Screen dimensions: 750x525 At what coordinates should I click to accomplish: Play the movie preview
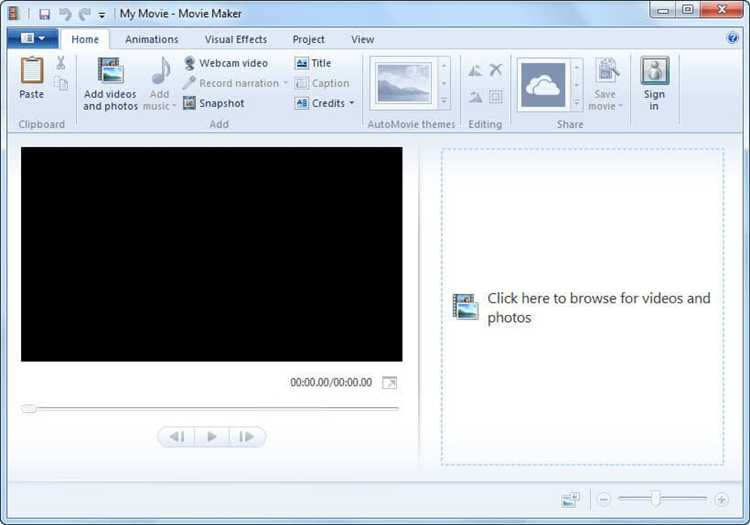212,437
